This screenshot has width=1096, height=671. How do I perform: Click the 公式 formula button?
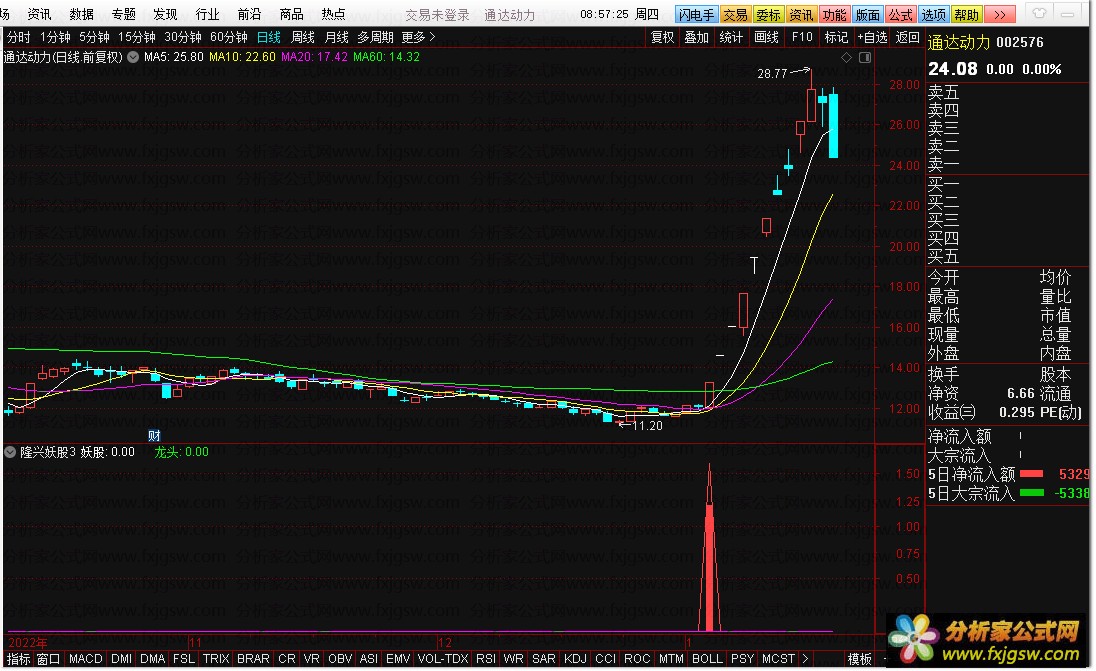point(900,15)
